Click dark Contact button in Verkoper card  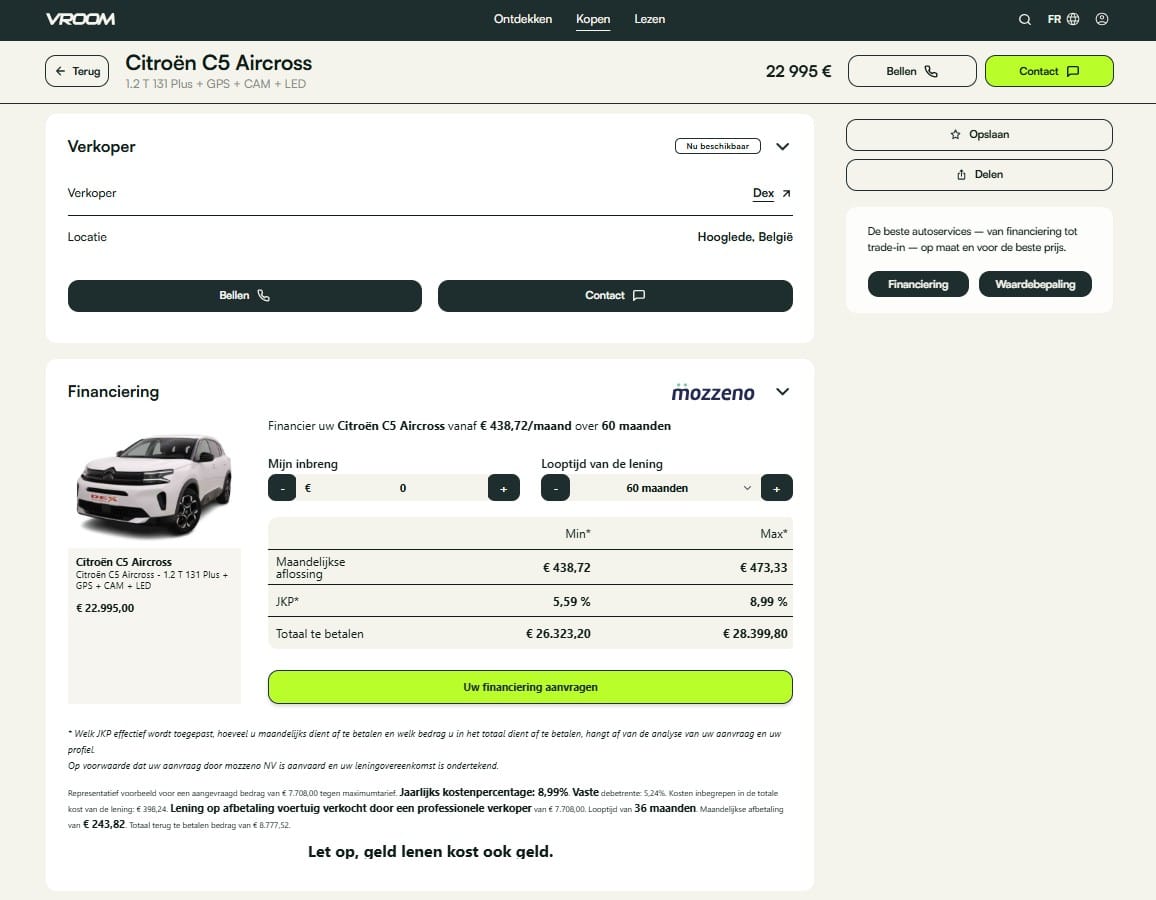pos(615,296)
